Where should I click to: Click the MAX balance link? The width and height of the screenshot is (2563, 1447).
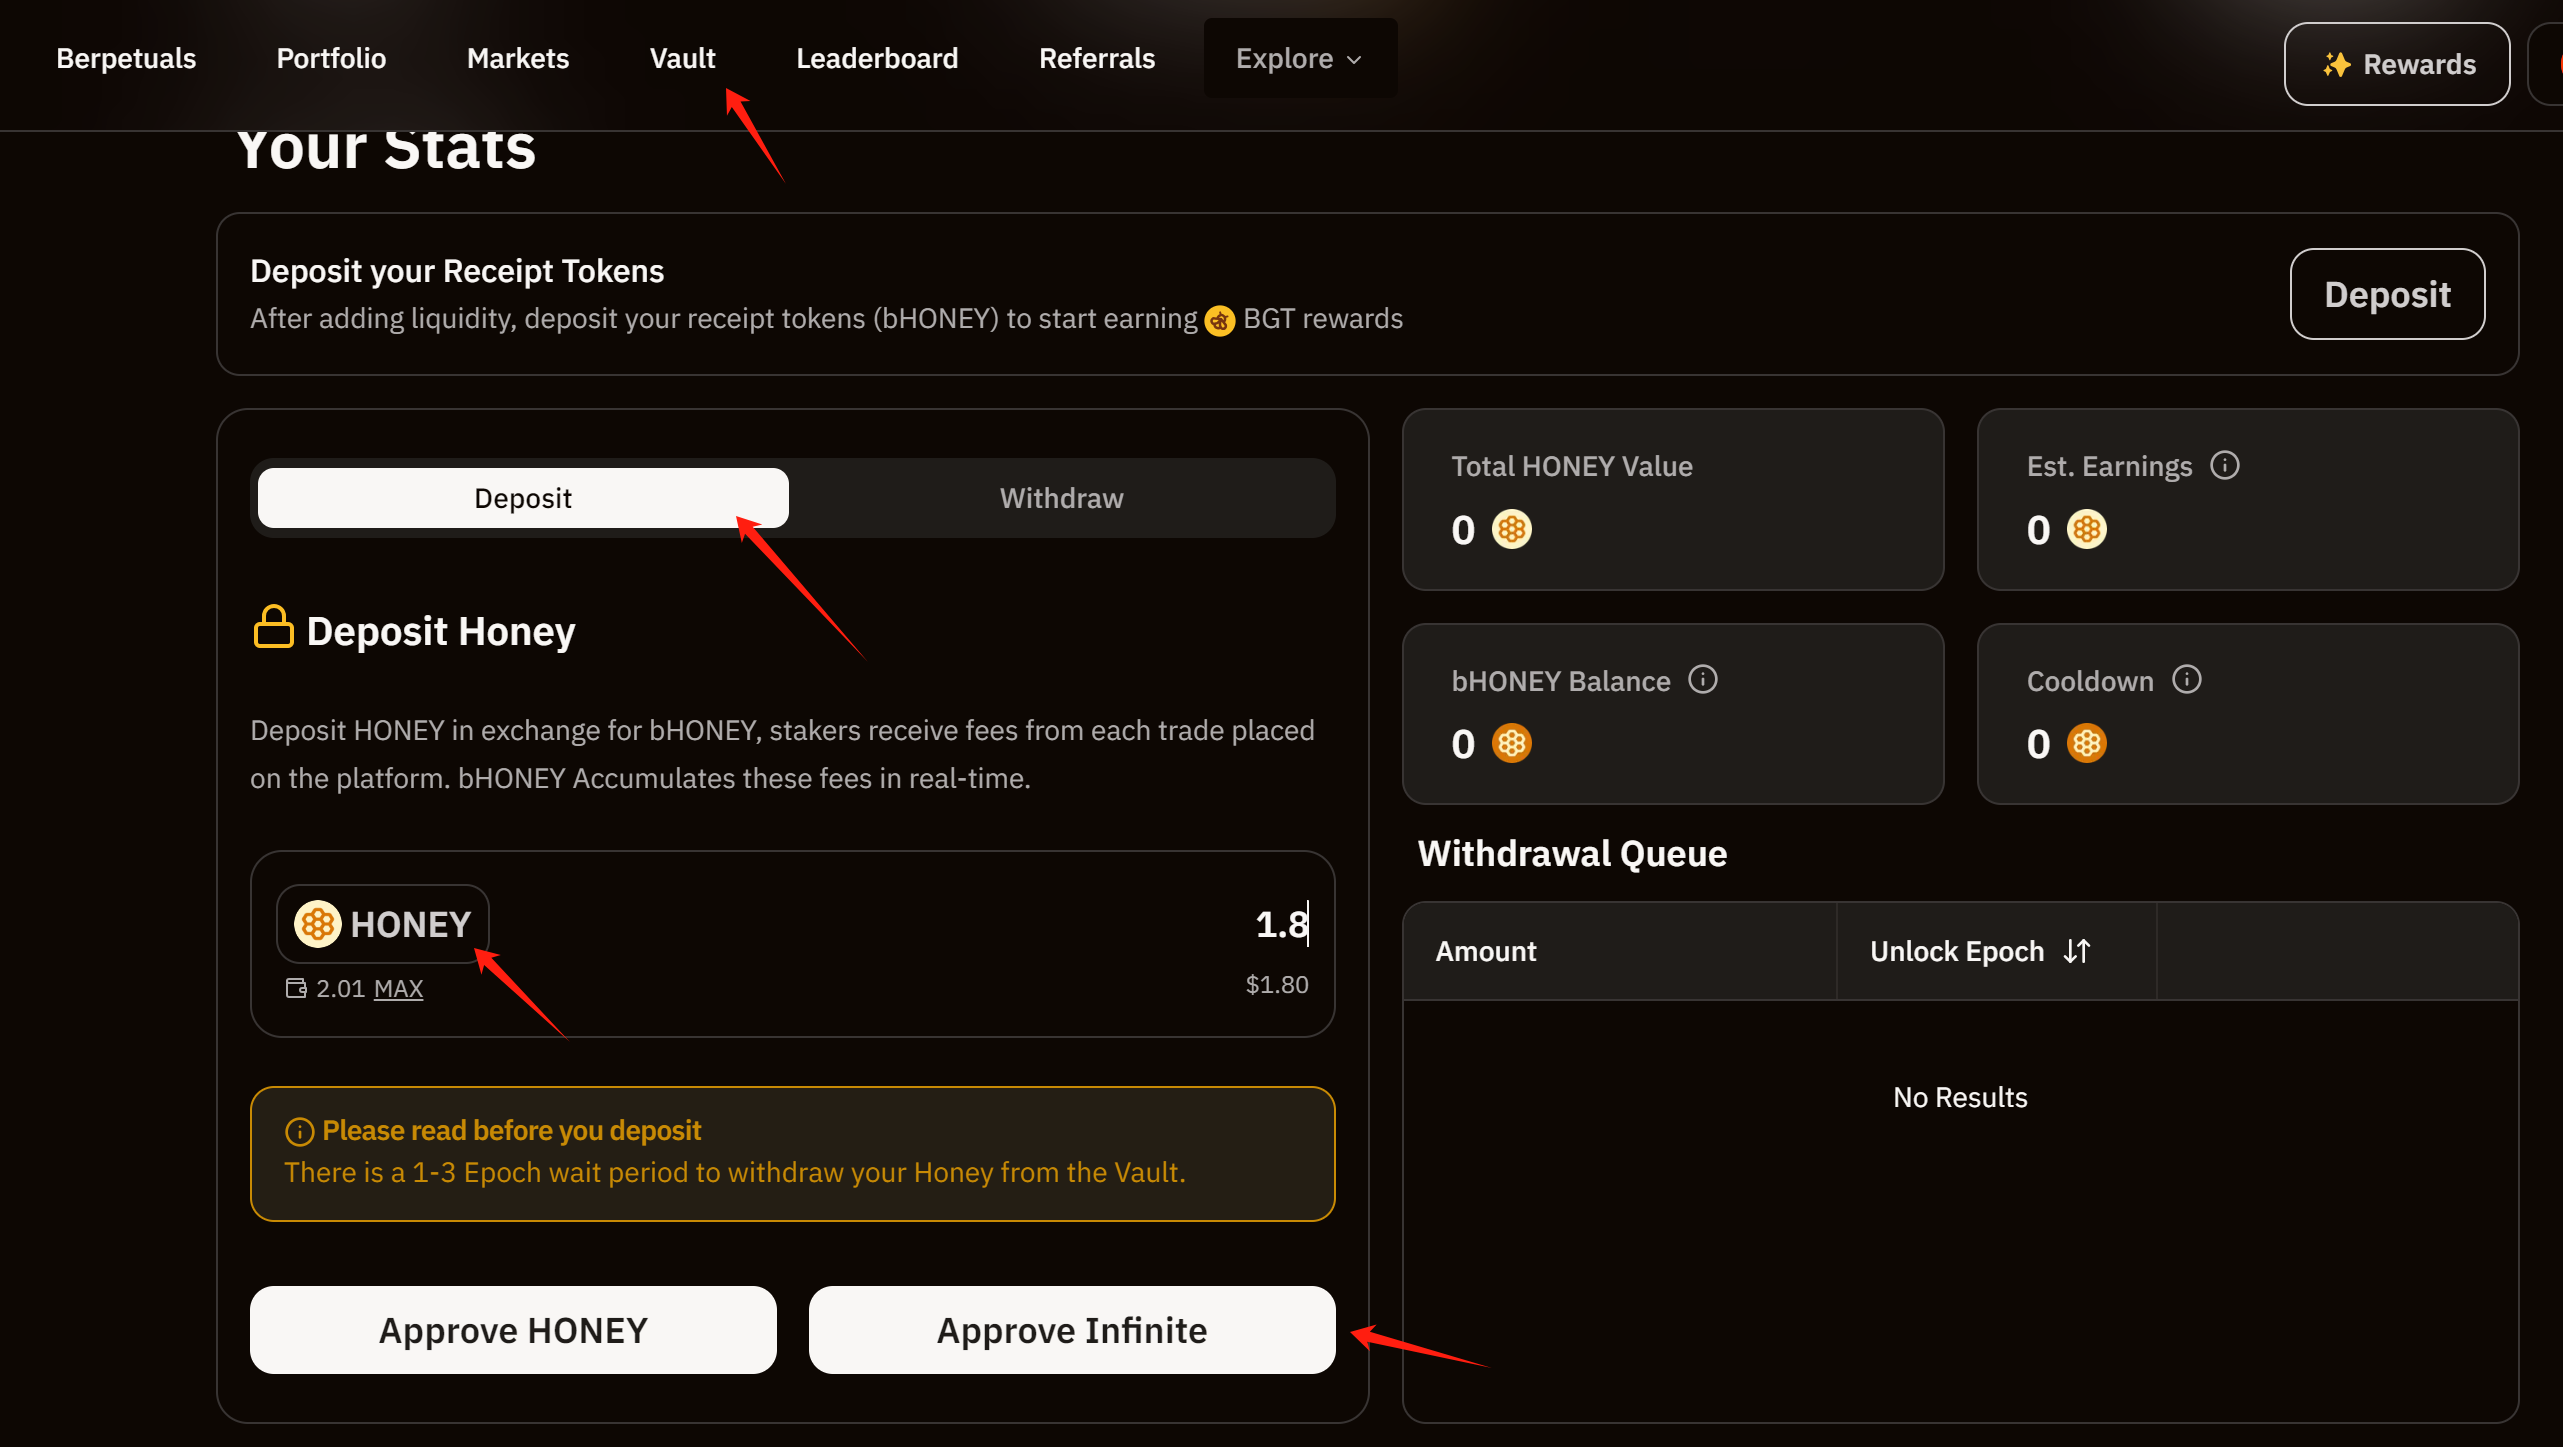pyautogui.click(x=398, y=989)
